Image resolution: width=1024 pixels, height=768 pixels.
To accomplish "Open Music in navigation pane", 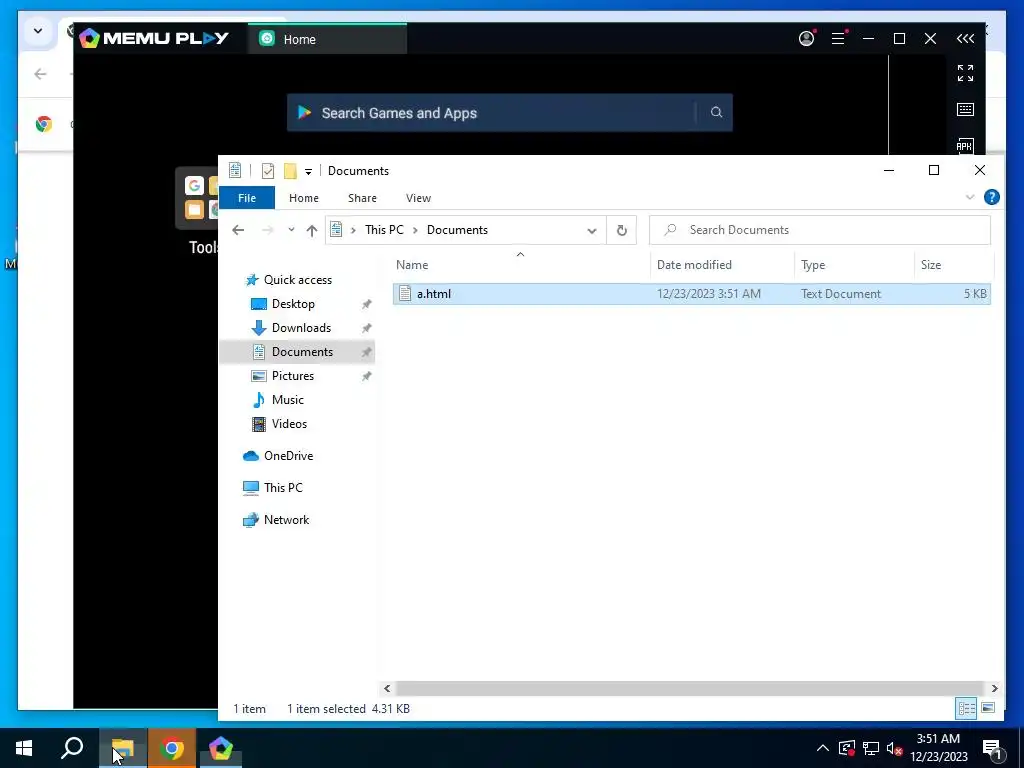I will coord(287,400).
